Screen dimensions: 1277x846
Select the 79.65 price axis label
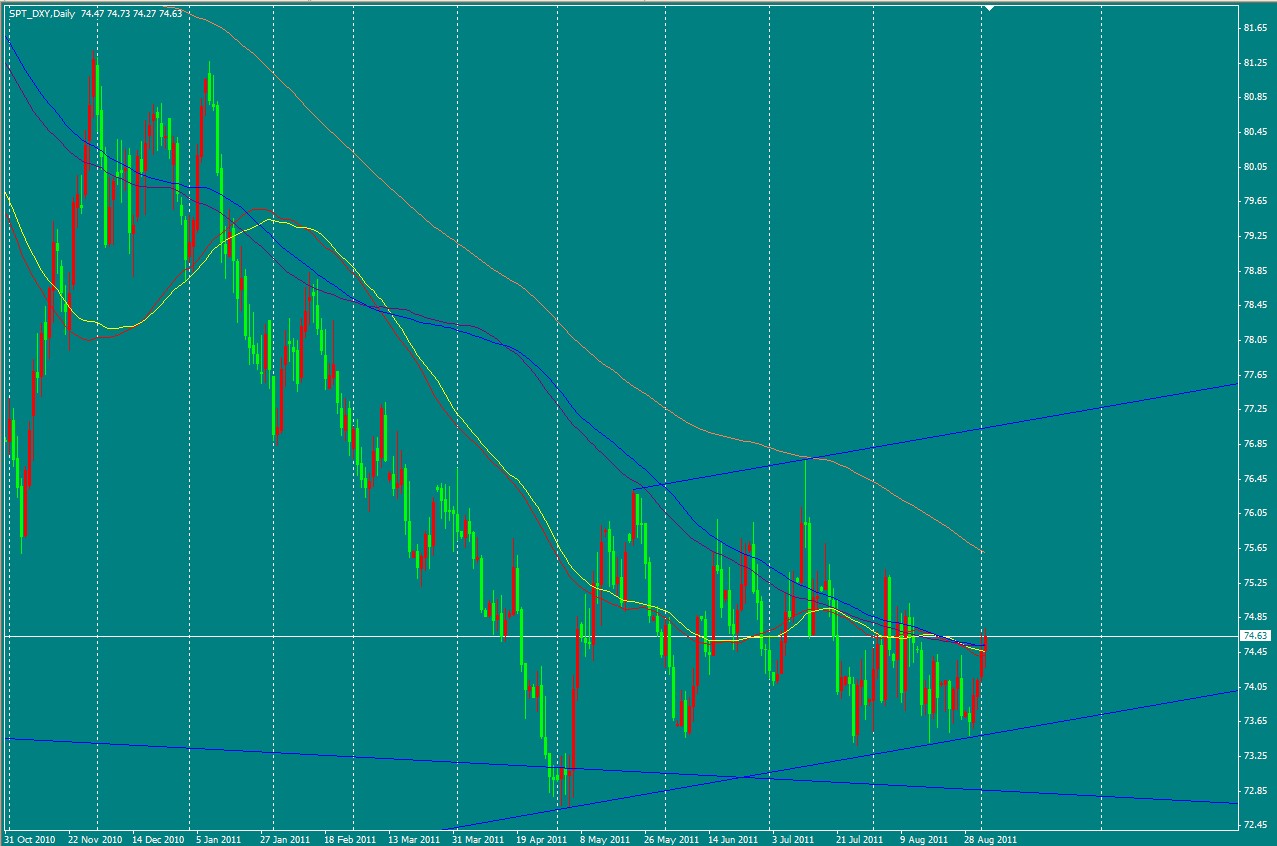coord(1255,201)
